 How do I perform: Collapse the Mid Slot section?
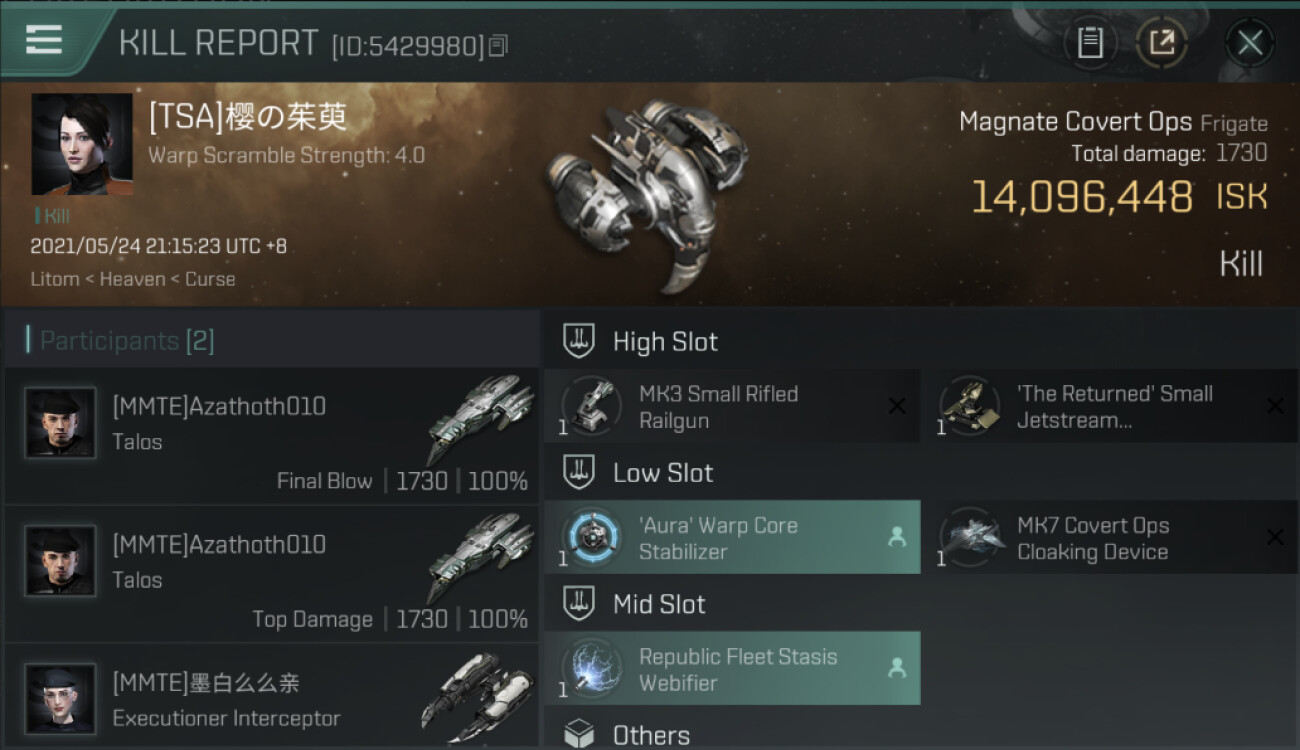pos(634,604)
